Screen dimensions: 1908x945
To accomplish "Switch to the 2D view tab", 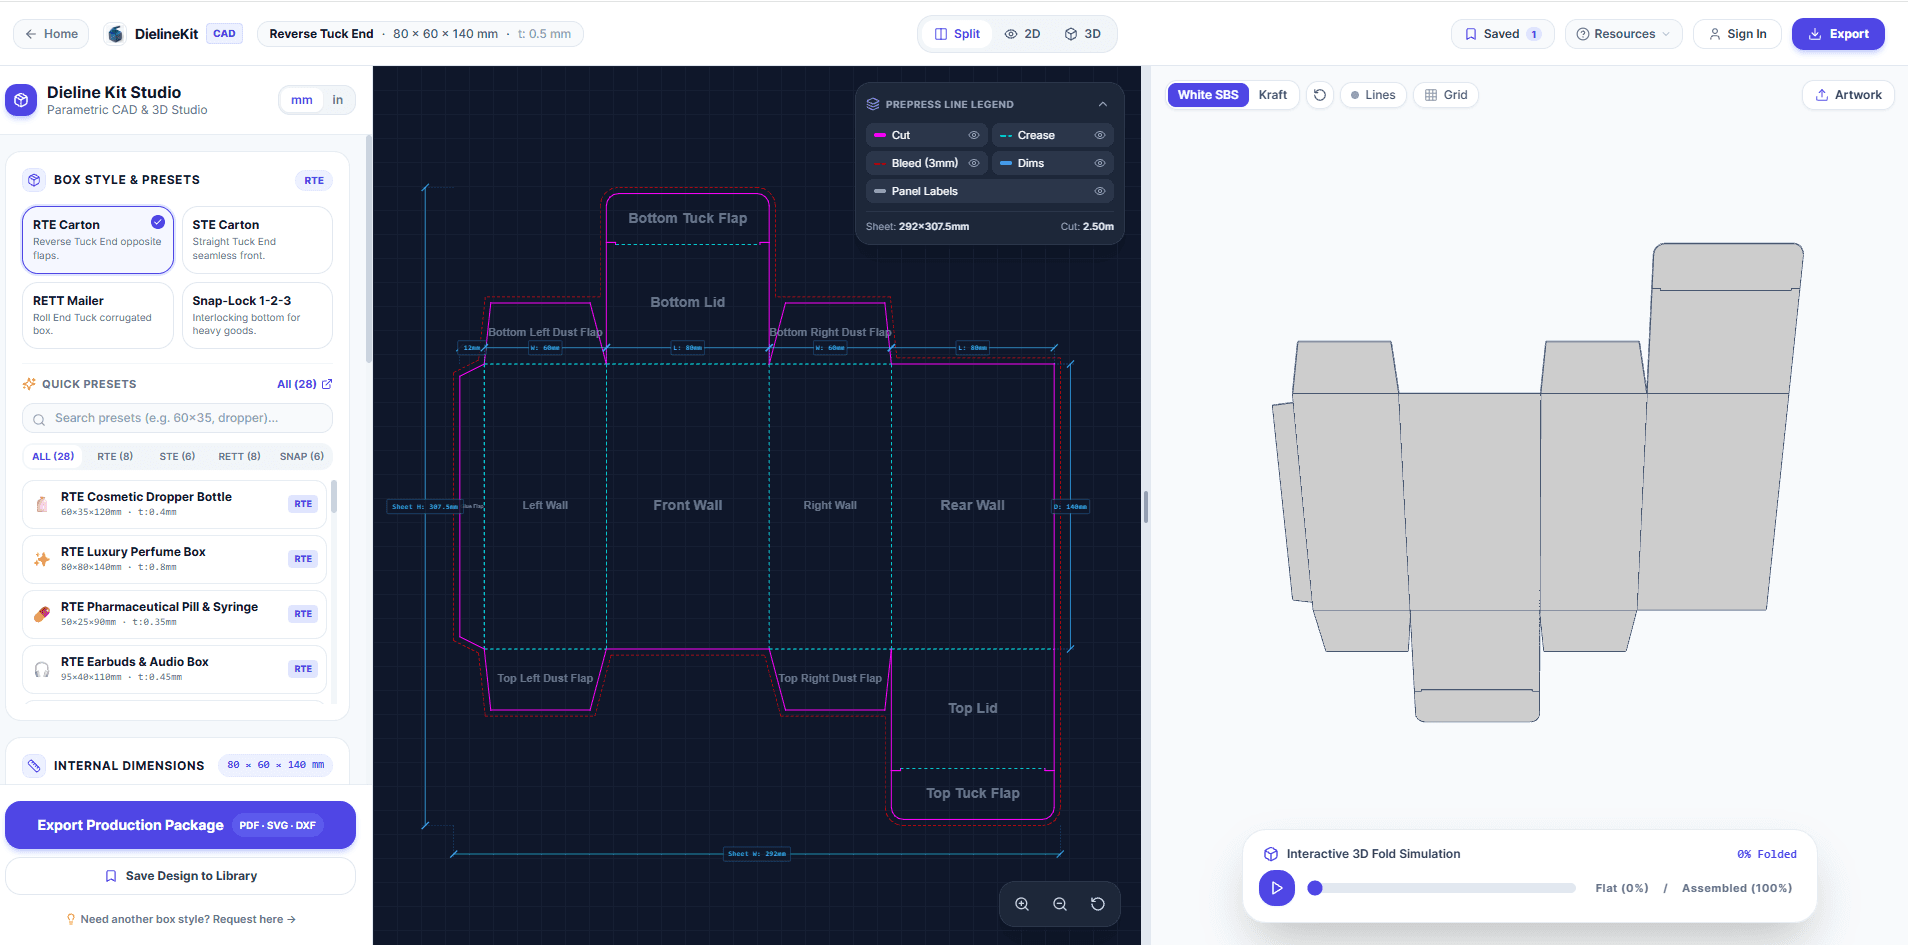I will pos(1023,34).
